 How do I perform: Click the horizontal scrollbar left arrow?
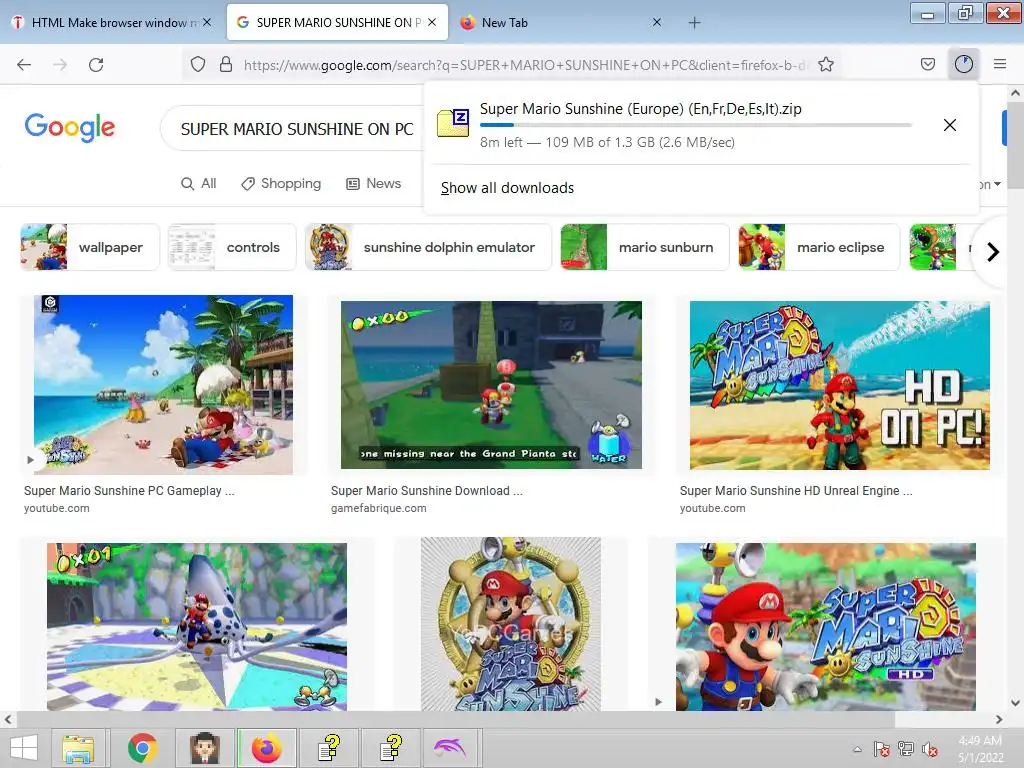pos(7,719)
